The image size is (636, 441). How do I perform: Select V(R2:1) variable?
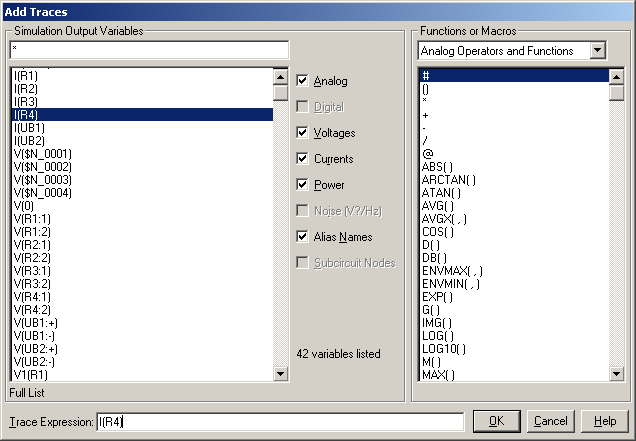click(143, 245)
